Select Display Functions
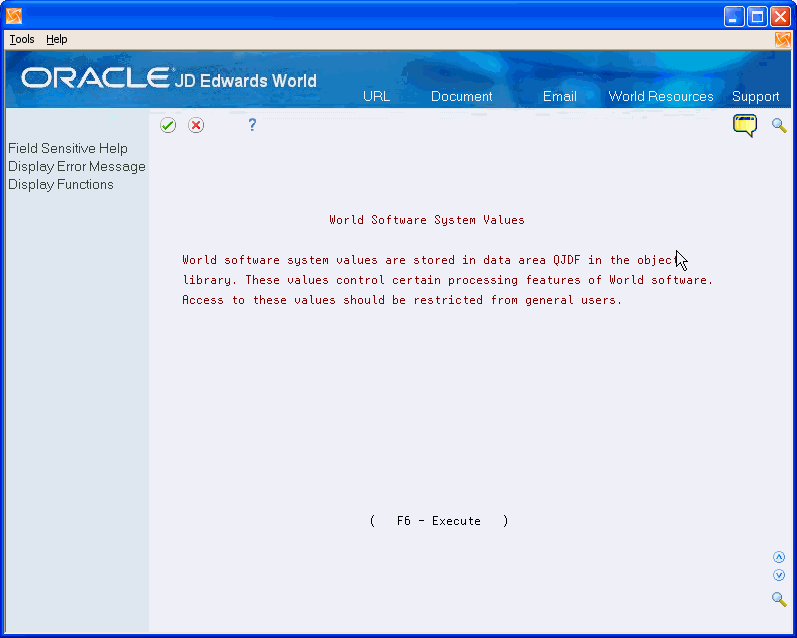Screen dimensions: 797x638 click(60, 185)
